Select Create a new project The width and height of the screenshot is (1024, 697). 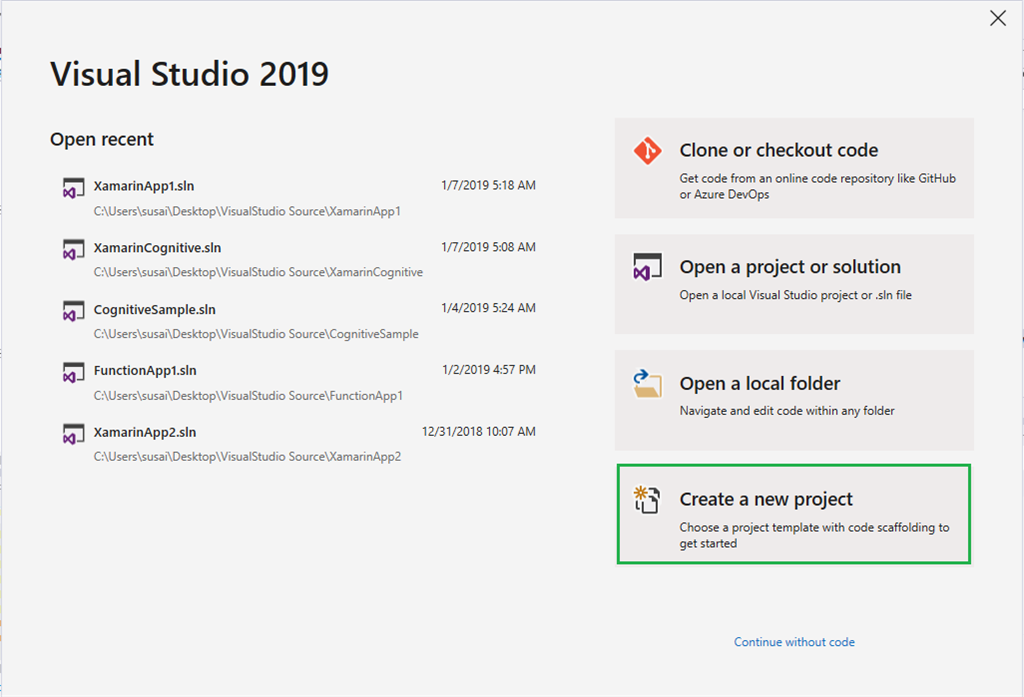click(794, 514)
